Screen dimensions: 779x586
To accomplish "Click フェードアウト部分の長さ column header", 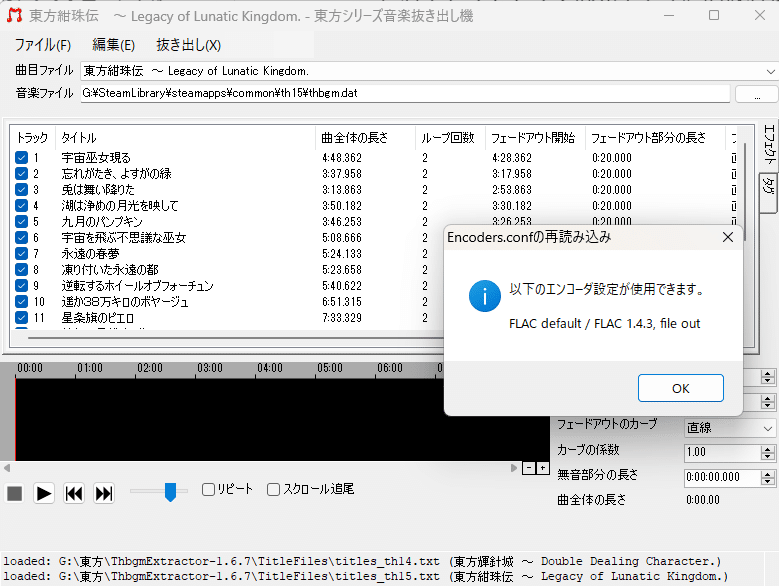I will 655,138.
